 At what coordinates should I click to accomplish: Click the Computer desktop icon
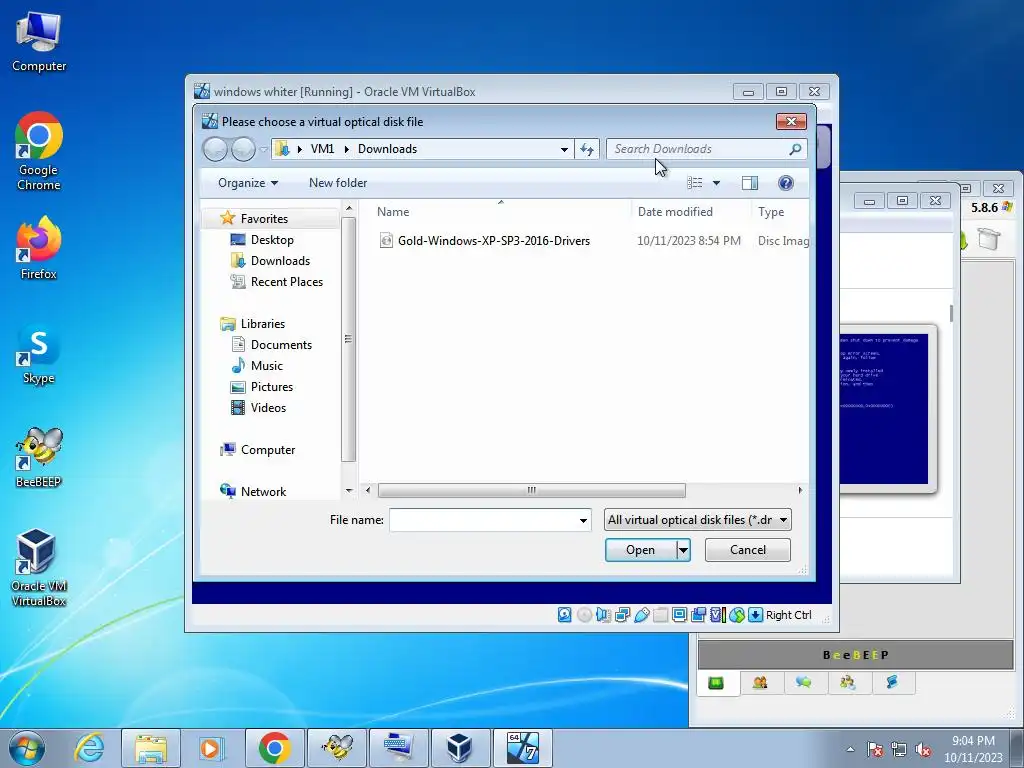tap(39, 42)
